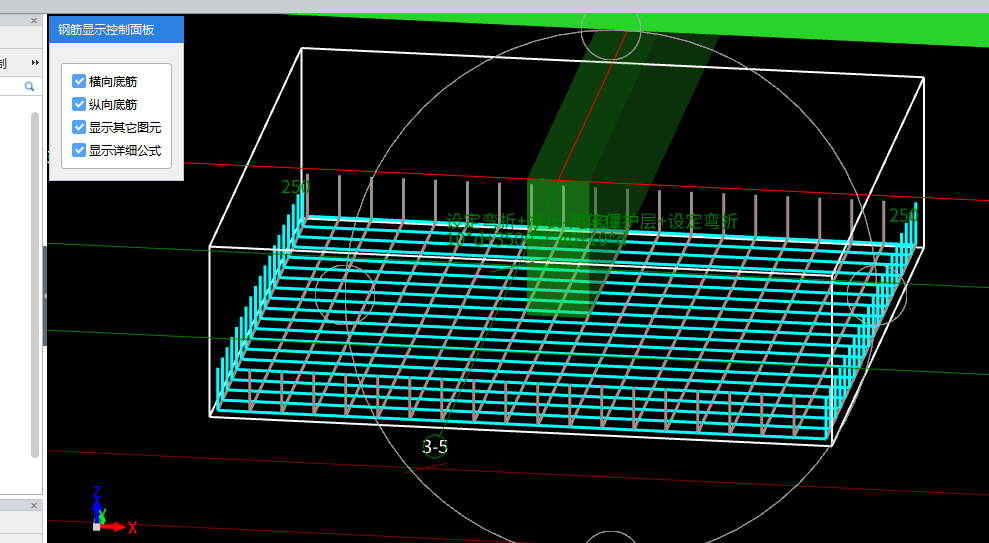Toggle the 显示详细公式 checkbox

79,150
